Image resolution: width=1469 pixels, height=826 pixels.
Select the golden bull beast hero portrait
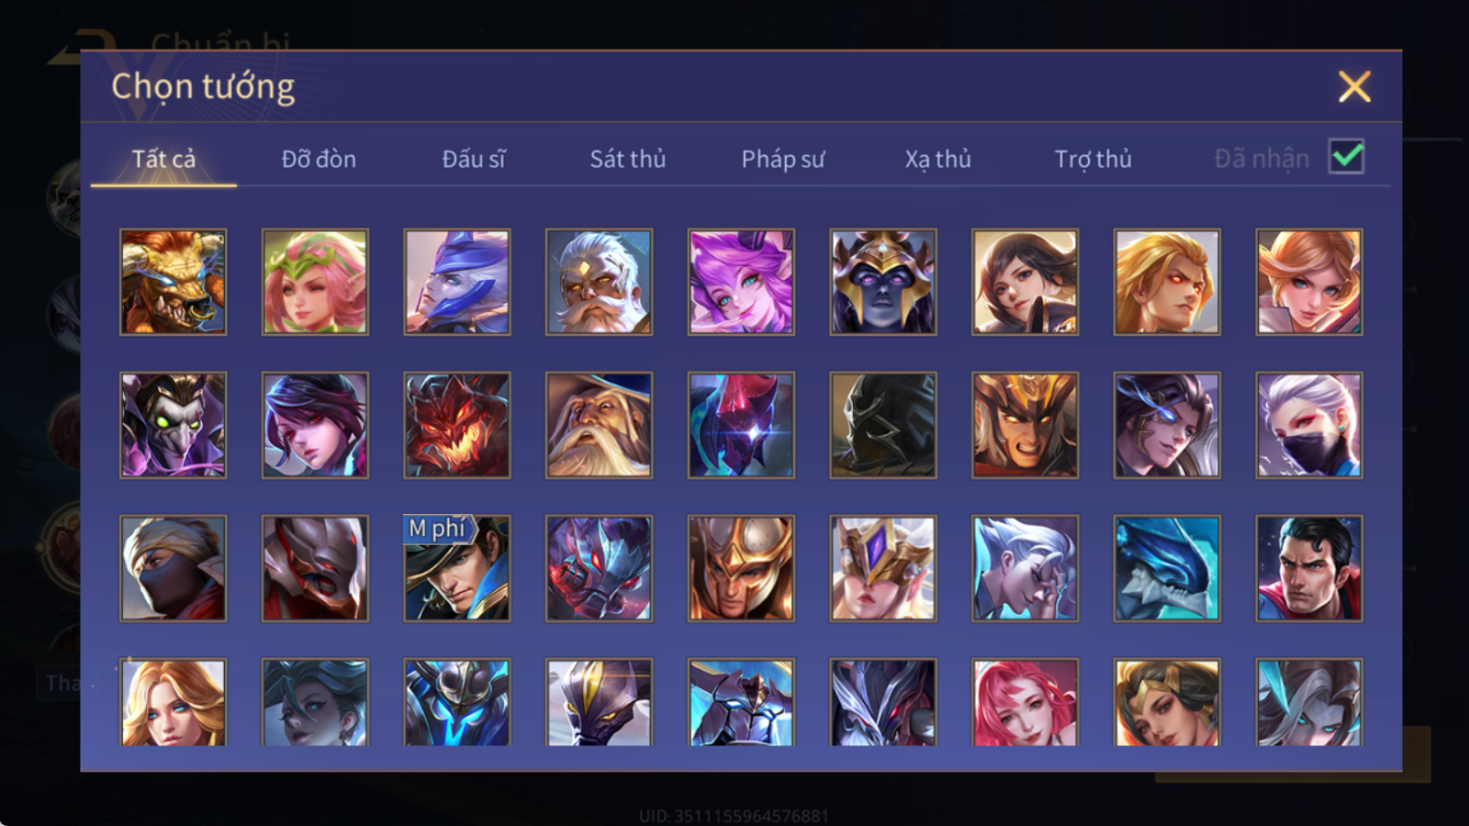click(x=173, y=282)
